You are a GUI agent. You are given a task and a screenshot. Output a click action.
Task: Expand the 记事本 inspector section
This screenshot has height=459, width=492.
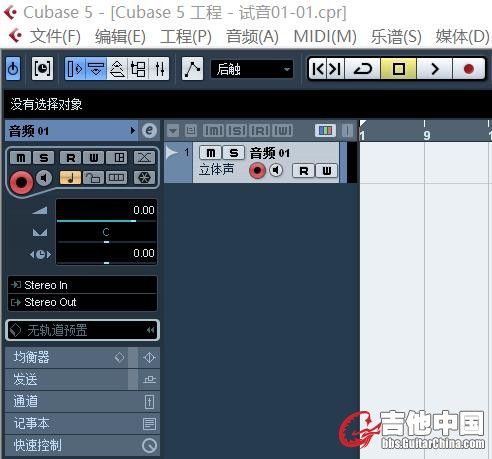pos(82,424)
